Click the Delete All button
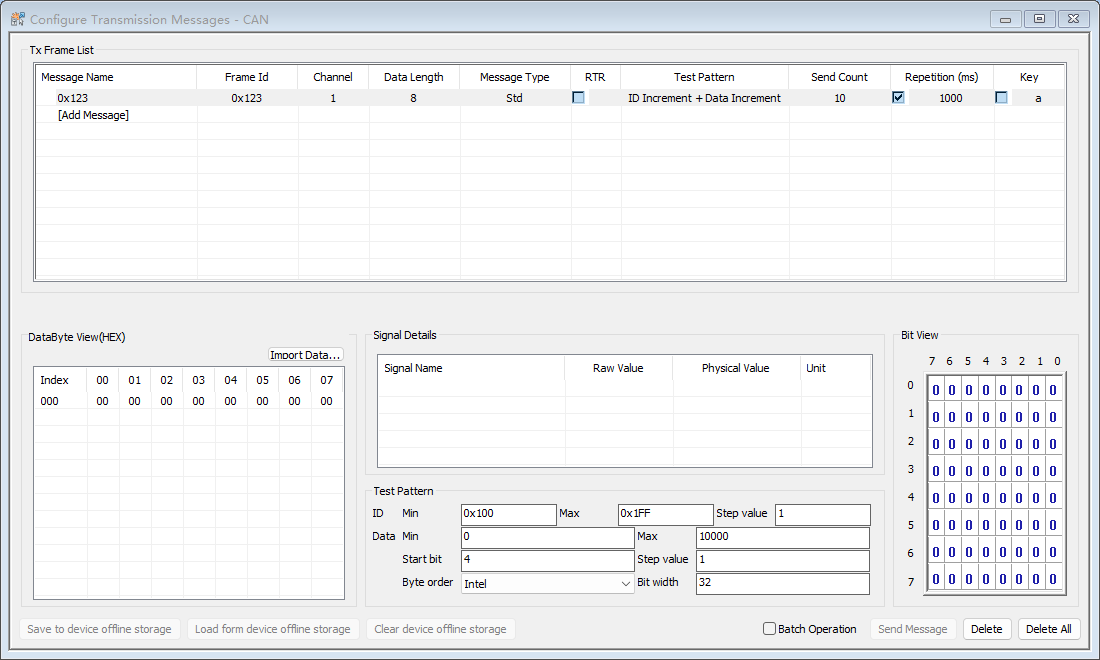 tap(1048, 629)
